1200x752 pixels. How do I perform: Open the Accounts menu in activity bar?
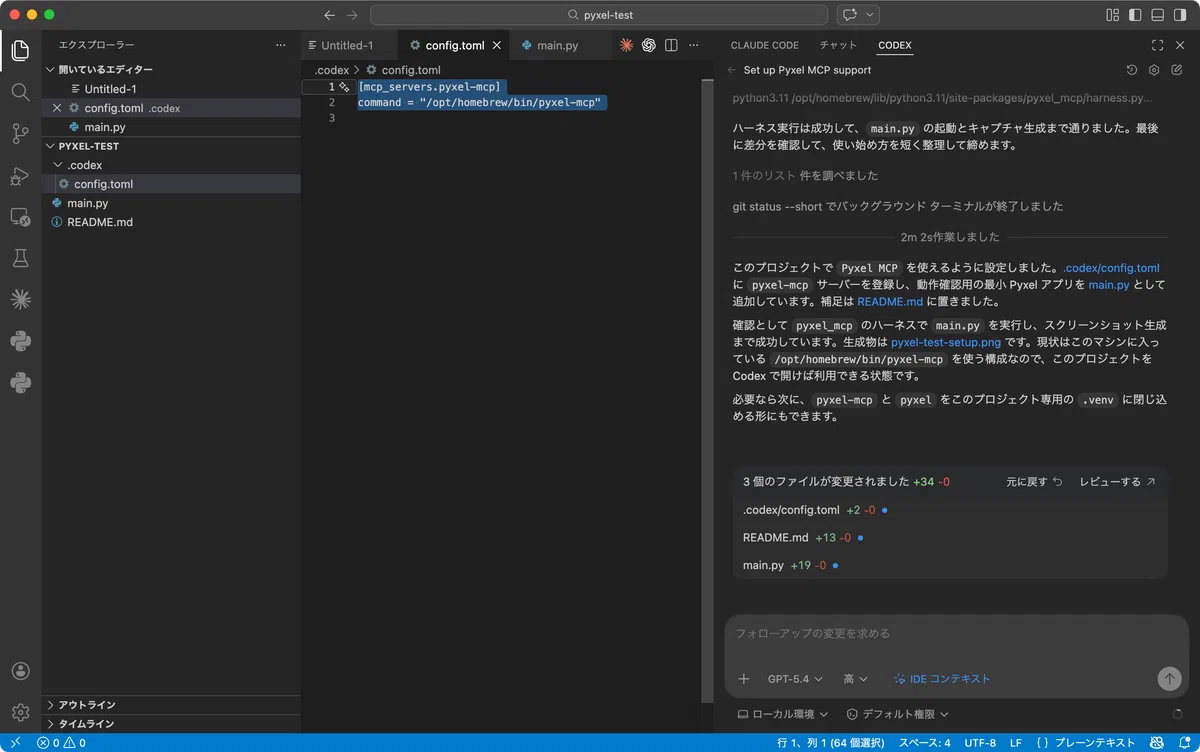(20, 671)
